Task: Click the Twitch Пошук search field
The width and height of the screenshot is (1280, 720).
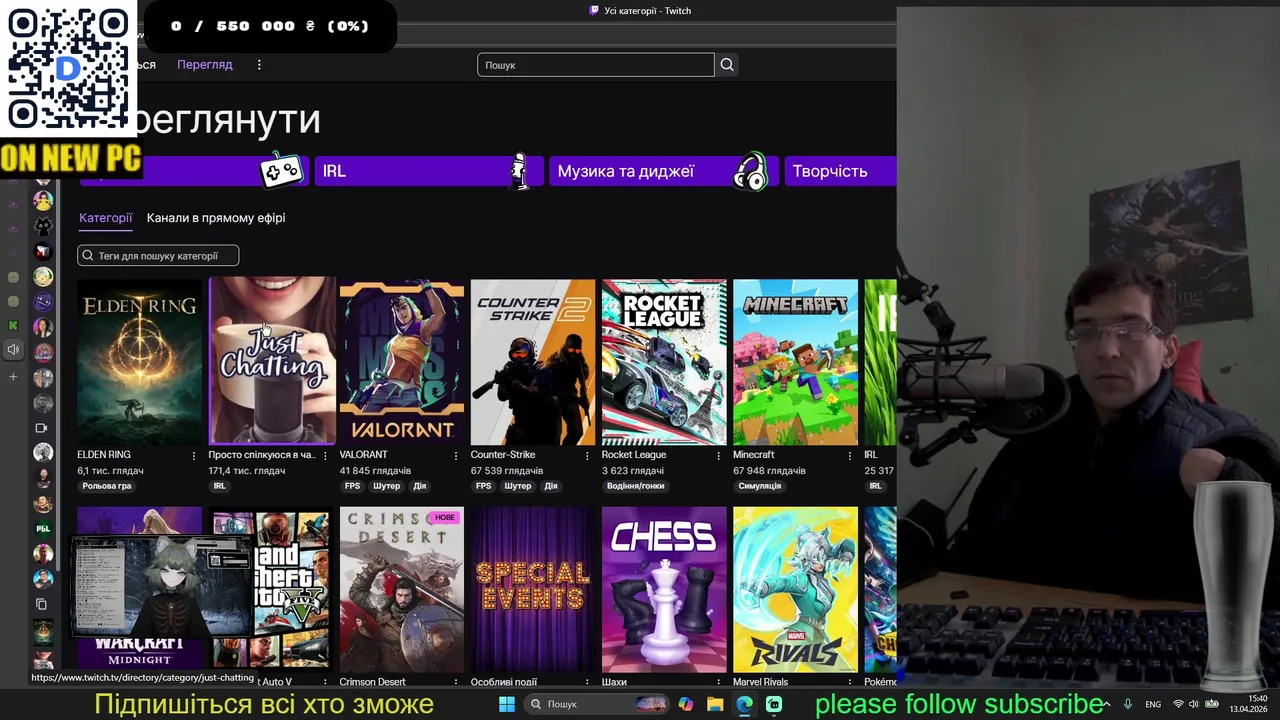Action: (596, 65)
